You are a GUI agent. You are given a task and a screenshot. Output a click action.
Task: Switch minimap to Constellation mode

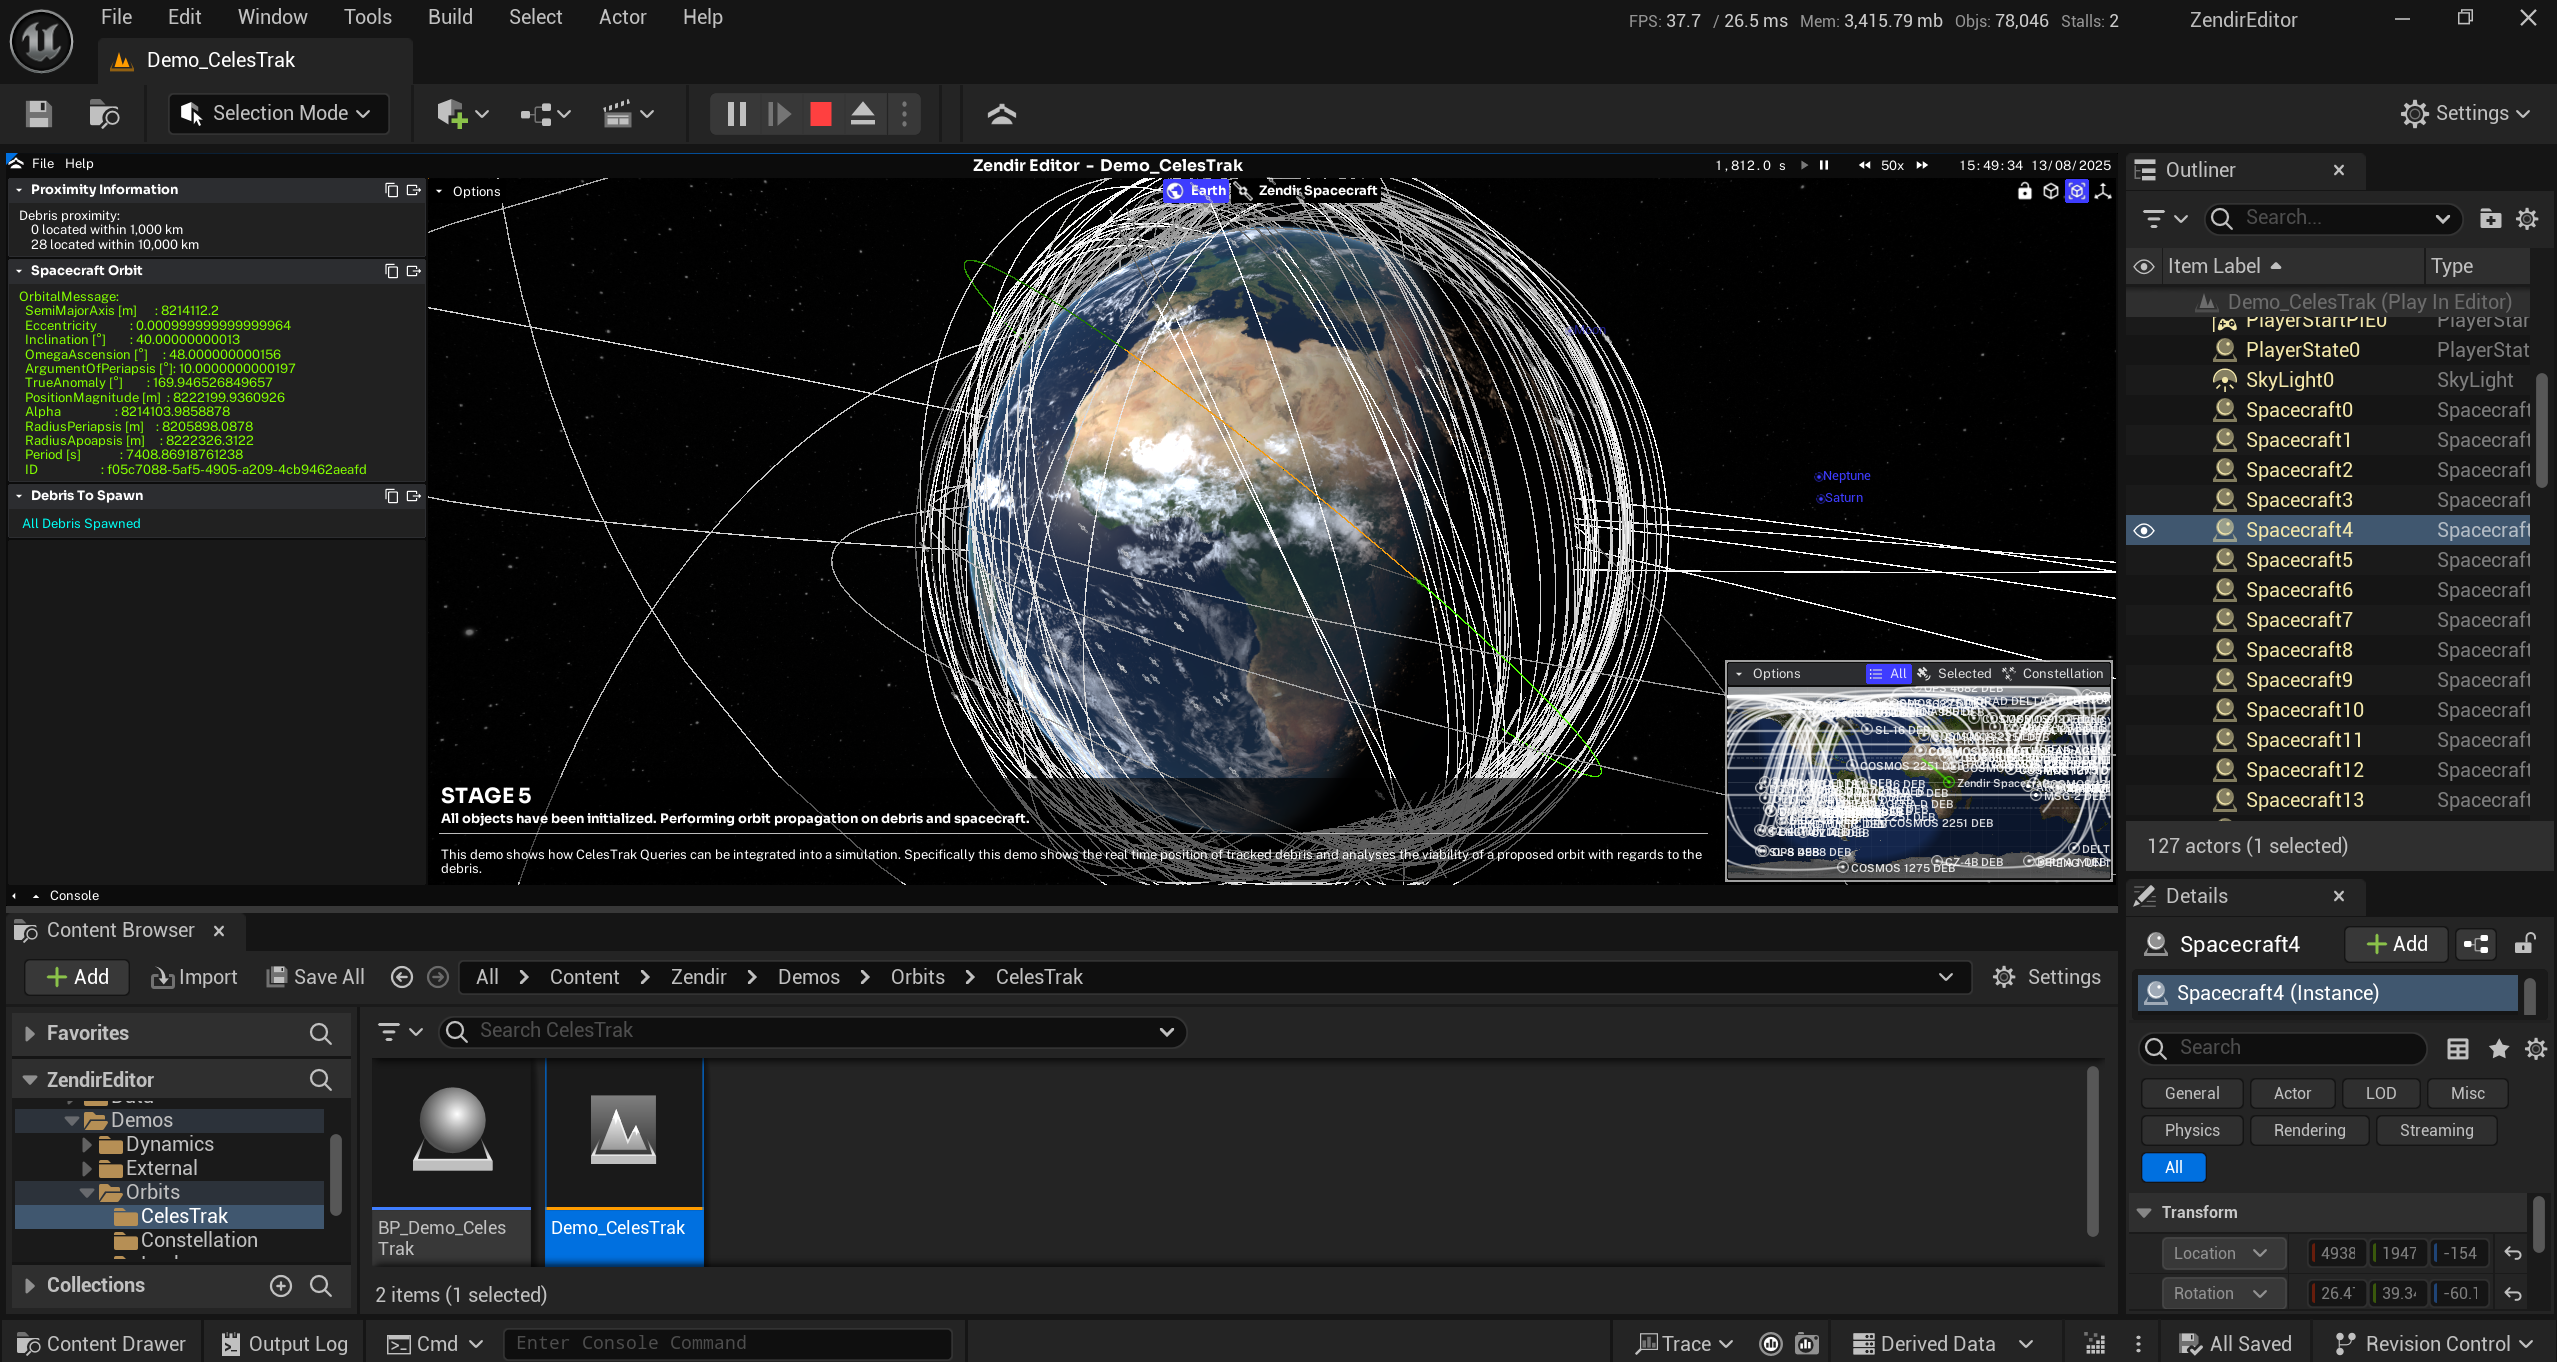(2052, 674)
